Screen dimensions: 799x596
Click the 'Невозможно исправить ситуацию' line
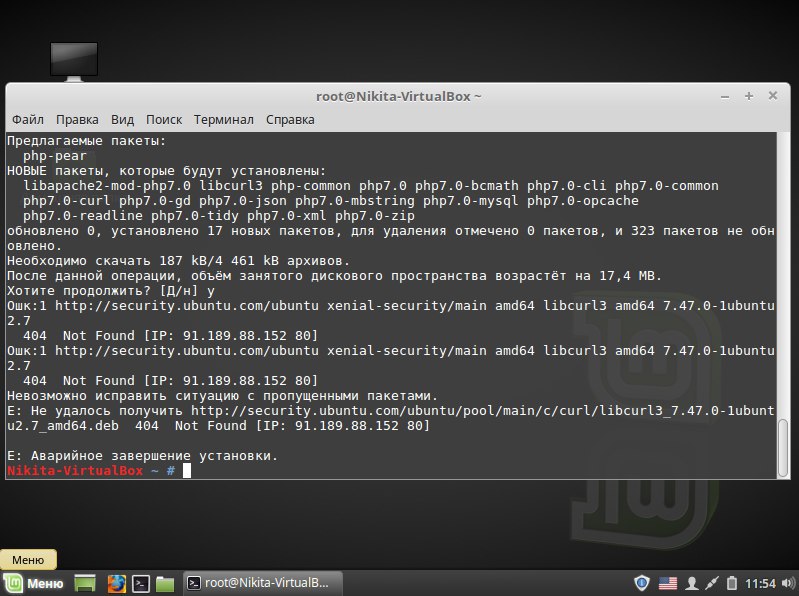click(x=222, y=396)
